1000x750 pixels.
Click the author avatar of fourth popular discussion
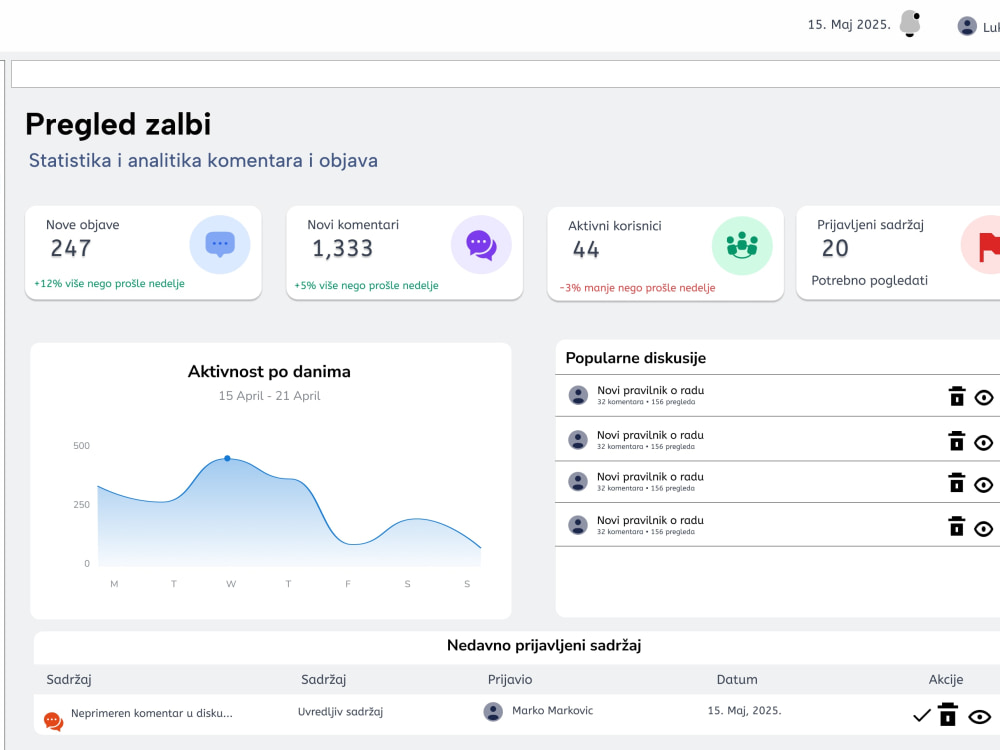coord(578,526)
